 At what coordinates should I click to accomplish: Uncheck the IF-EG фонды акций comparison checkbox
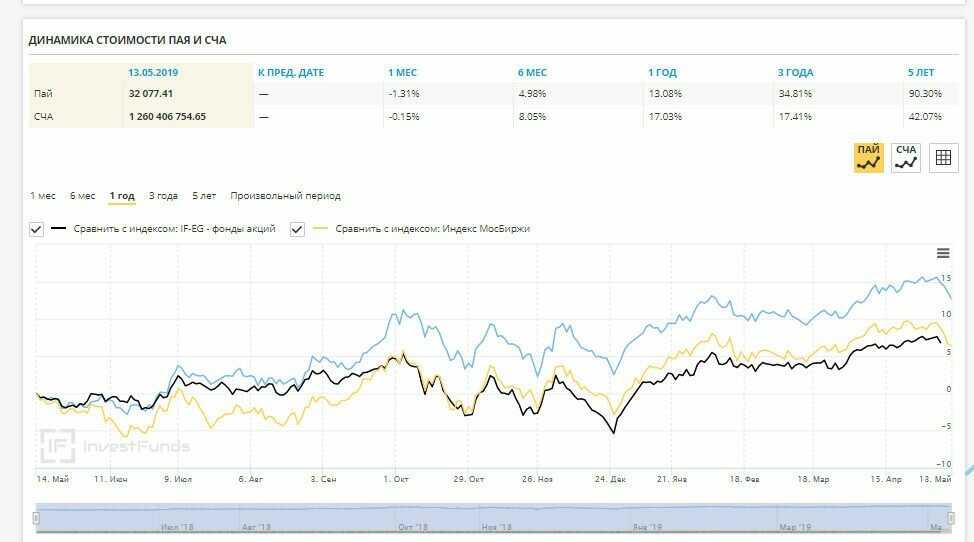click(x=37, y=229)
